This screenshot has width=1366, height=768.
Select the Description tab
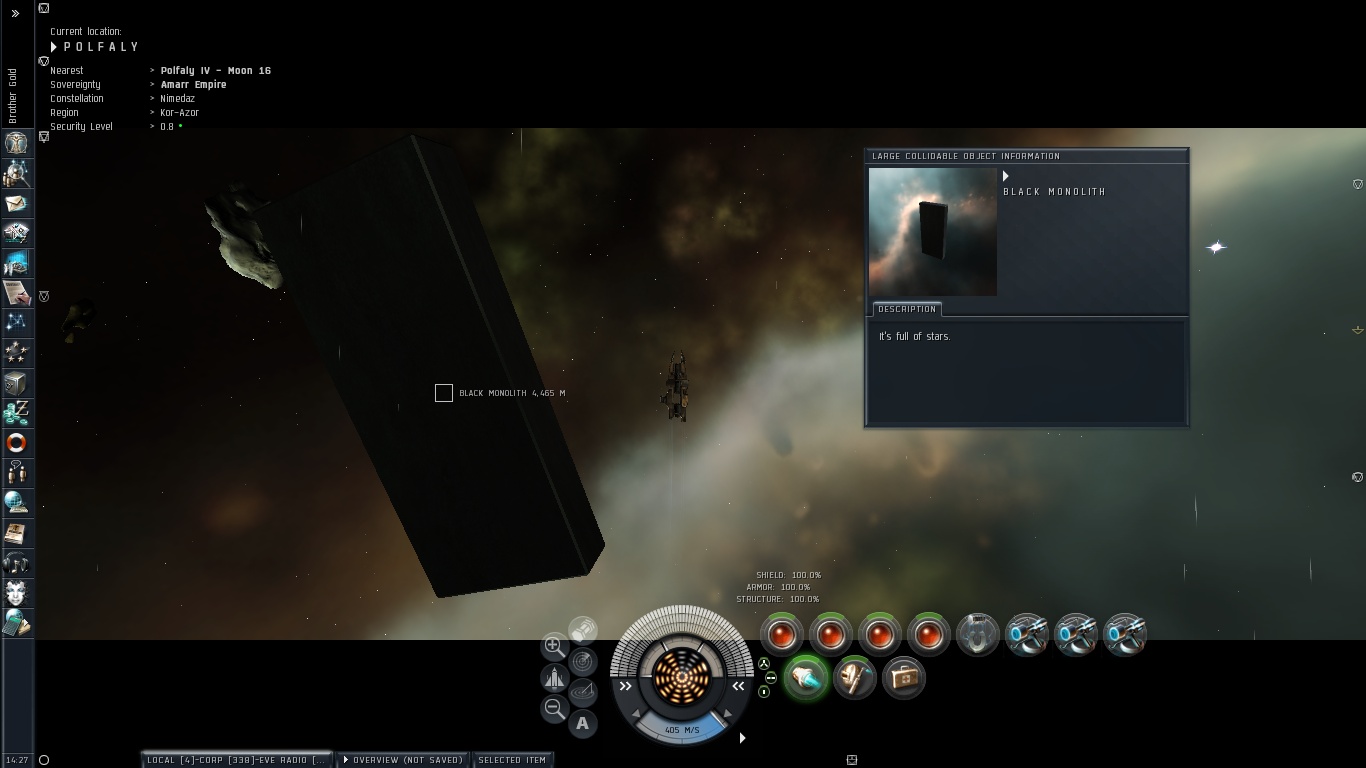click(x=907, y=309)
